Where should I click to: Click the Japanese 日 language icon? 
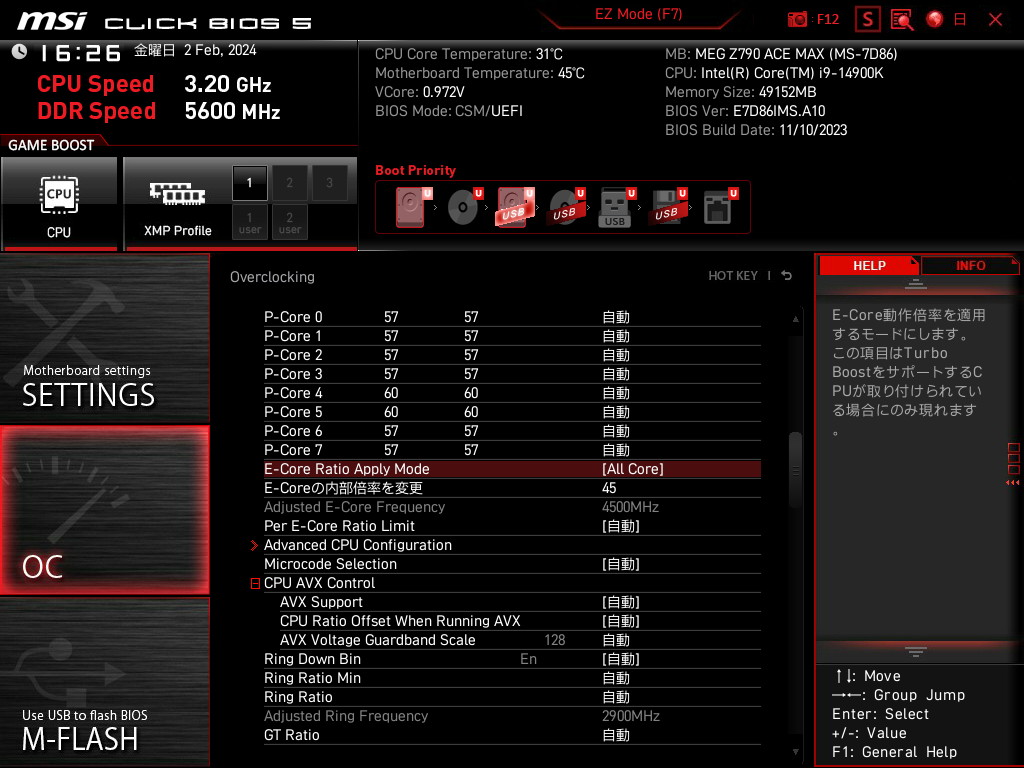(x=960, y=20)
